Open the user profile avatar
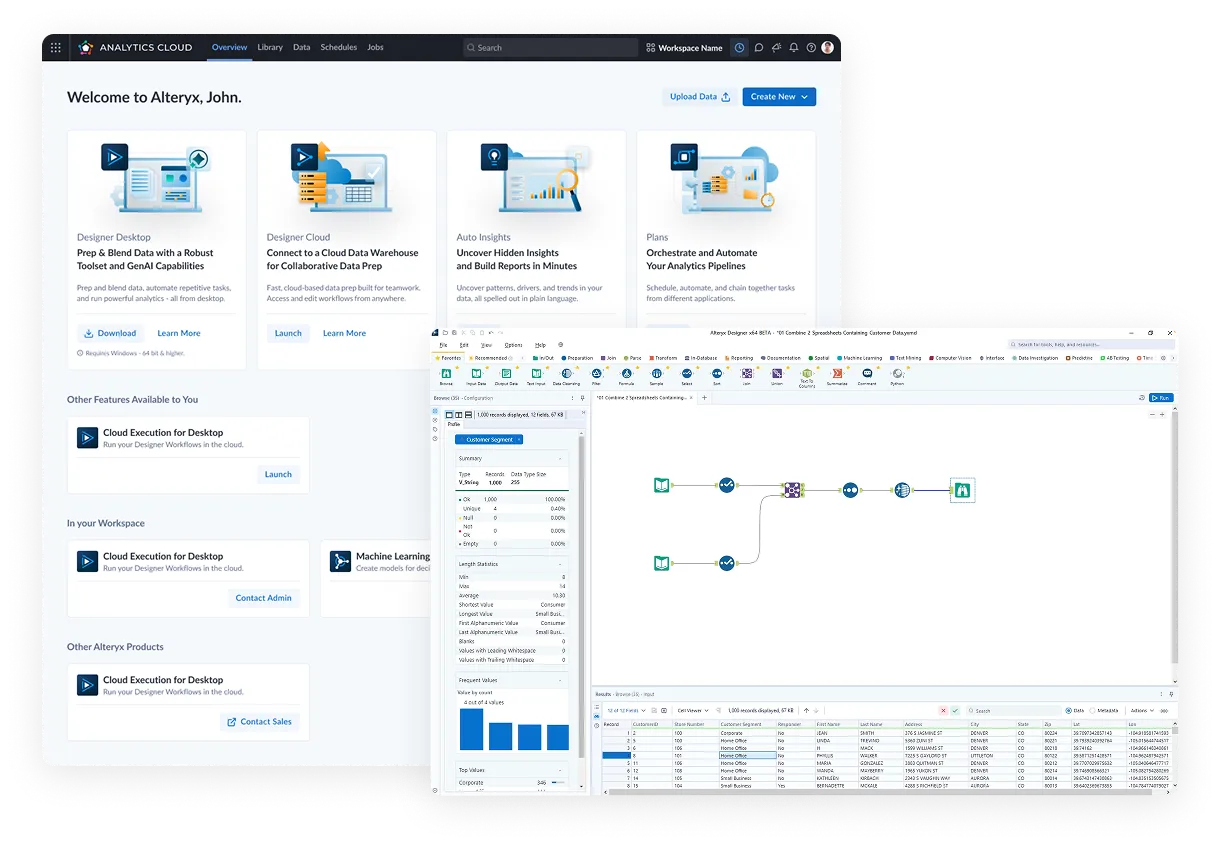The width and height of the screenshot is (1221, 846). pyautogui.click(x=828, y=47)
